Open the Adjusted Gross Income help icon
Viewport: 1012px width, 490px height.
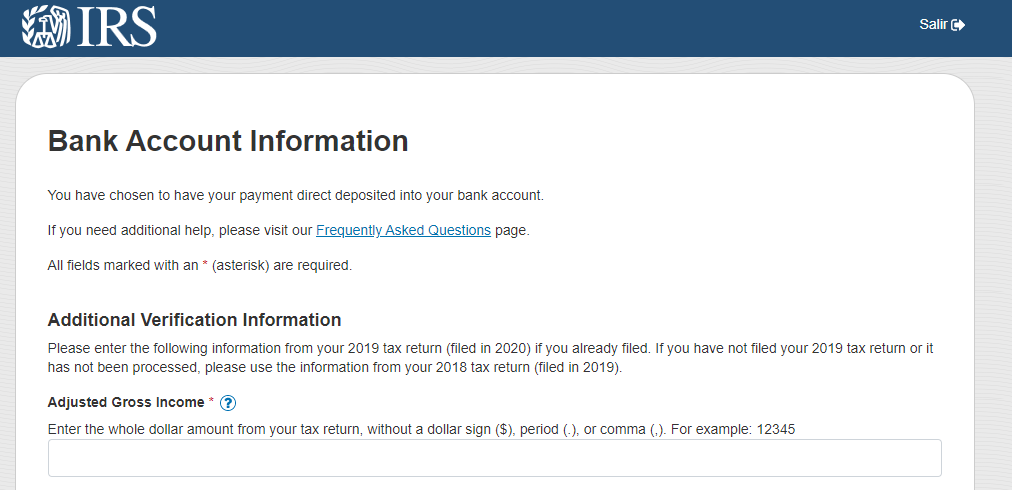tap(228, 403)
